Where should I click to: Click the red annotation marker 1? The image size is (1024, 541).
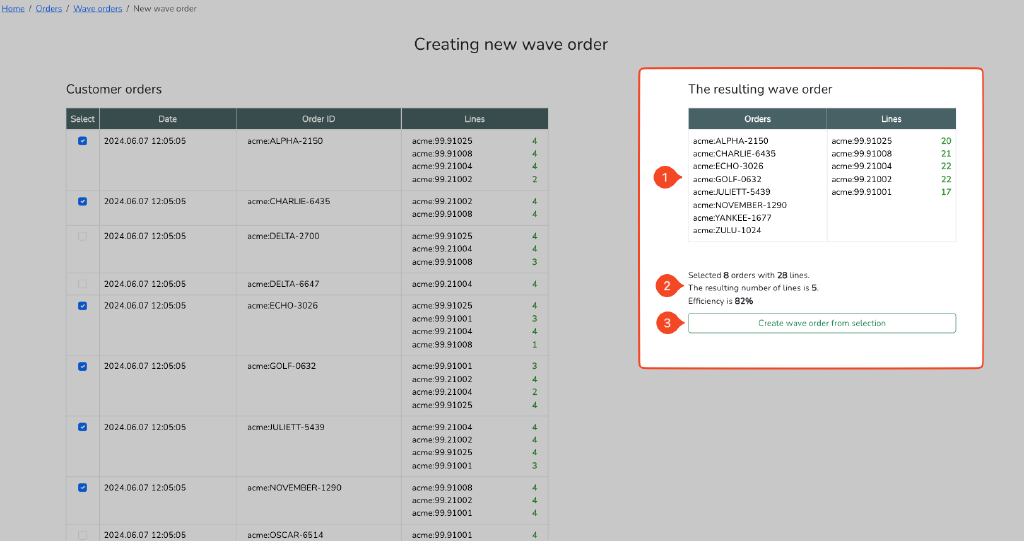pos(662,178)
